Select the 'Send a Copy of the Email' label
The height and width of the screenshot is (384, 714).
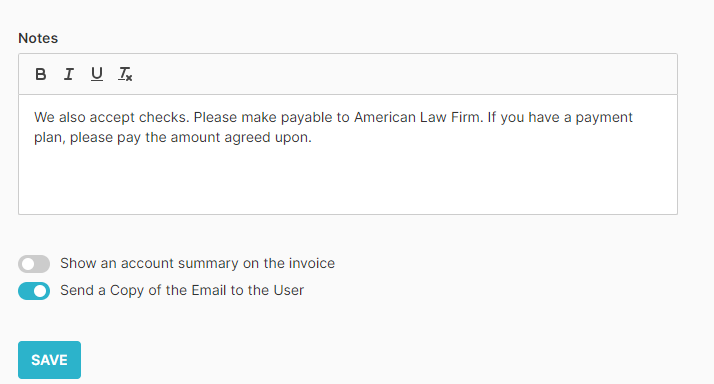click(x=182, y=290)
